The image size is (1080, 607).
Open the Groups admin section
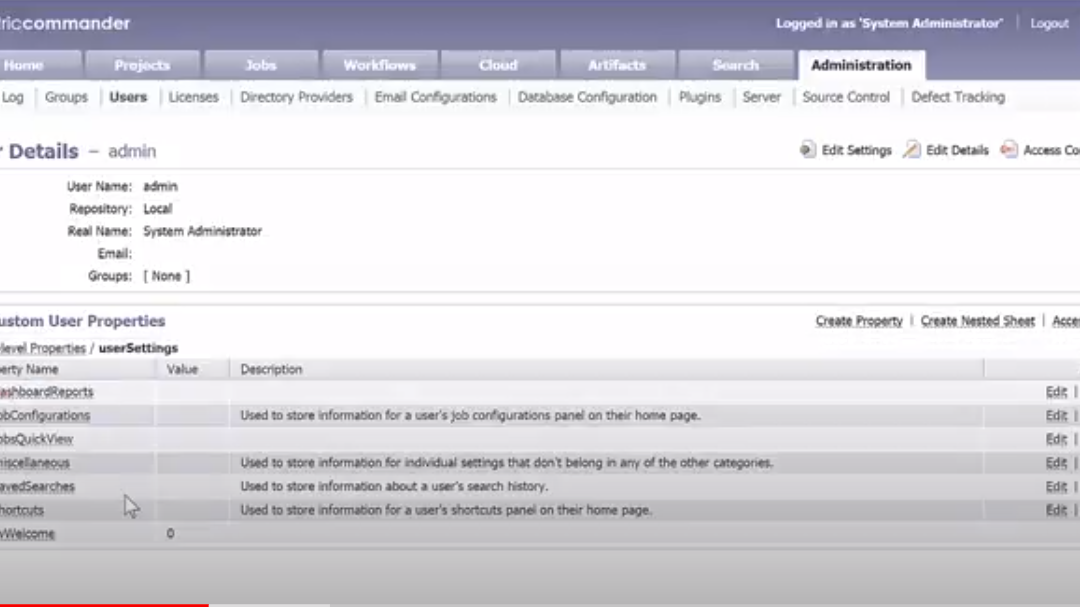(x=66, y=97)
